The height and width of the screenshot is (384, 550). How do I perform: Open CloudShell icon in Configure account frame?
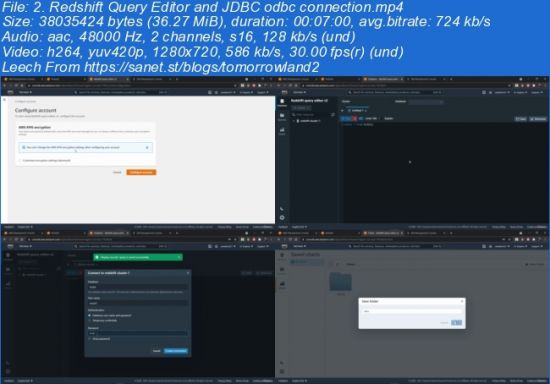point(210,92)
